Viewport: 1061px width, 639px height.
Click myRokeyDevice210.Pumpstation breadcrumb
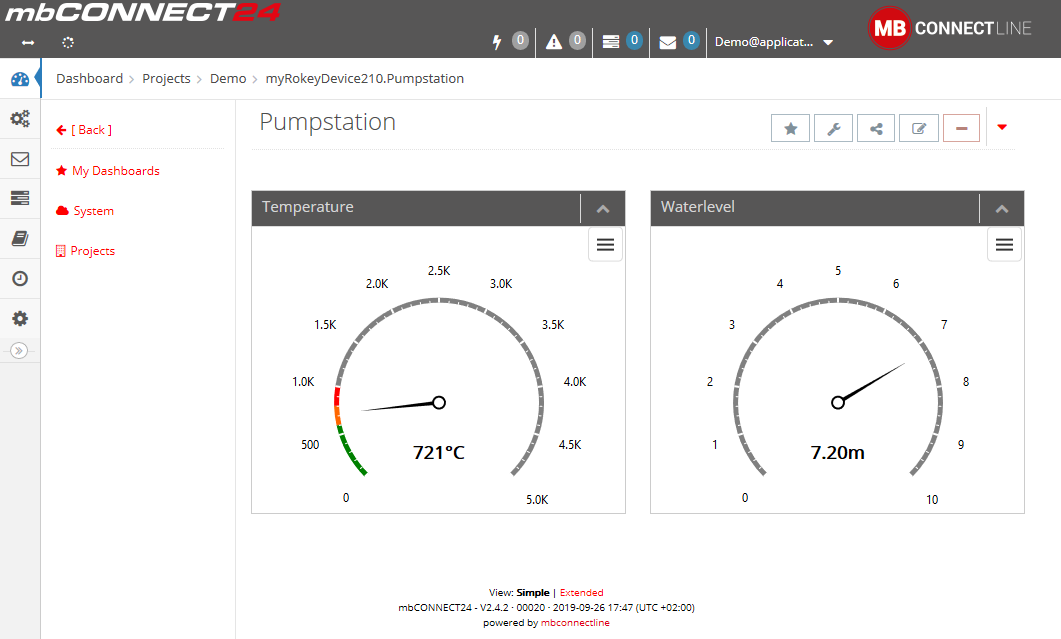click(x=365, y=79)
